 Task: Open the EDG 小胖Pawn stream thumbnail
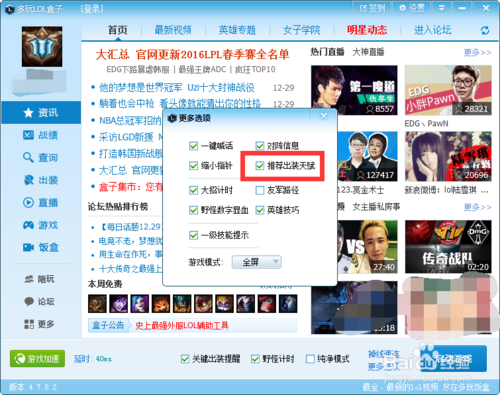[448, 90]
